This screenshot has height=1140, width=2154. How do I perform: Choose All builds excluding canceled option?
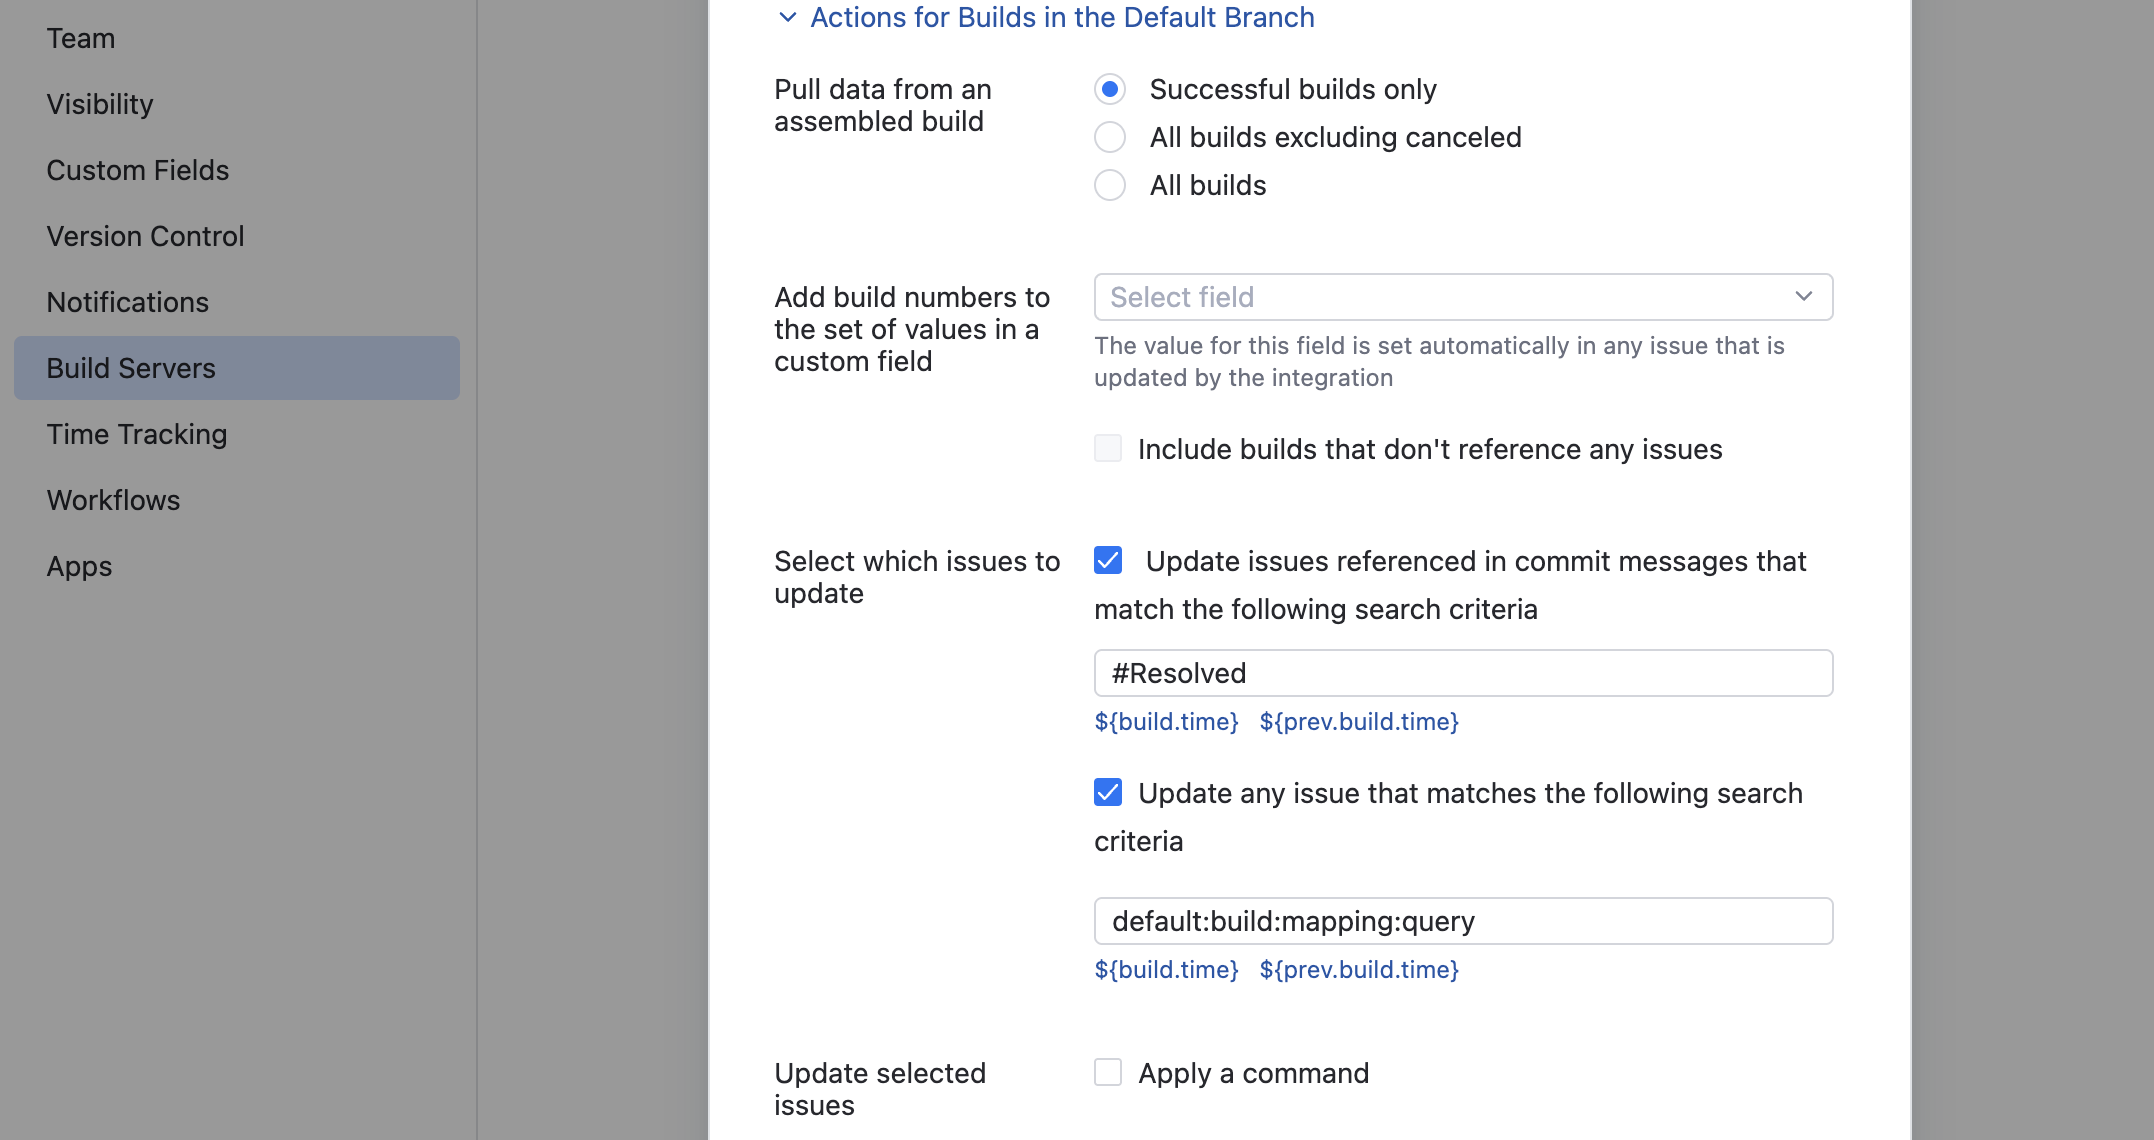tap(1110, 137)
